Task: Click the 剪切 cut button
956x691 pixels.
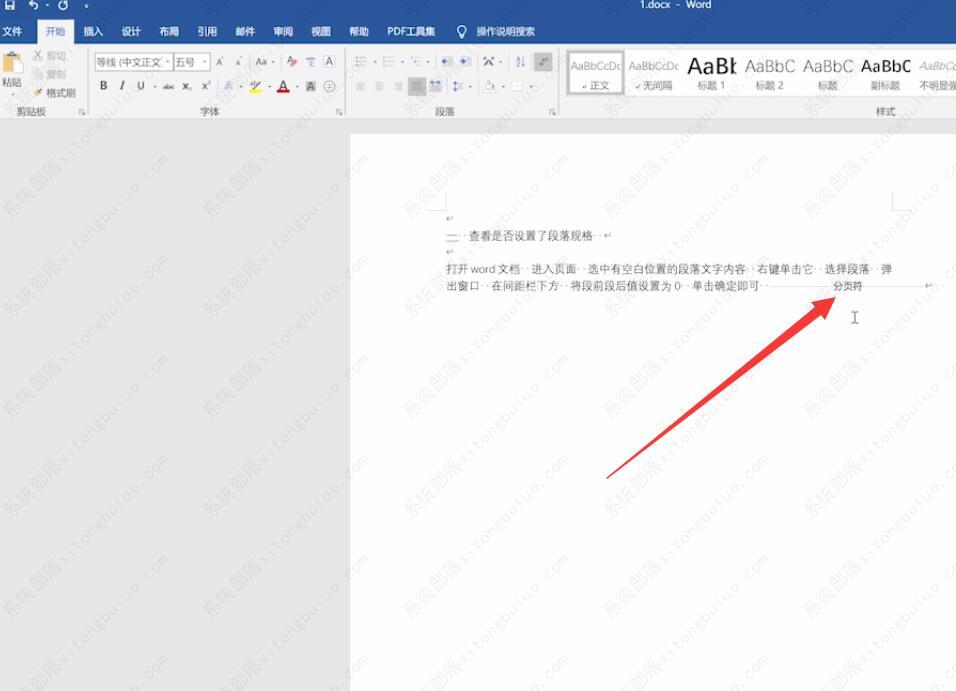Action: tap(50, 56)
